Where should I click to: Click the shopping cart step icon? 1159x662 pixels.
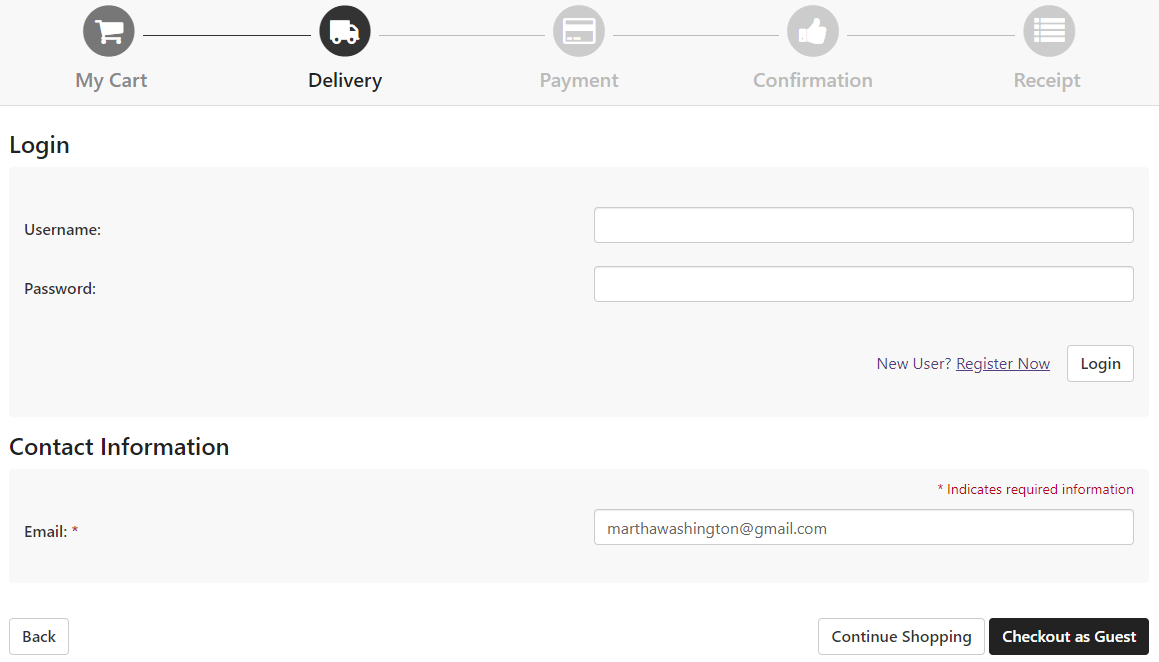pos(109,32)
